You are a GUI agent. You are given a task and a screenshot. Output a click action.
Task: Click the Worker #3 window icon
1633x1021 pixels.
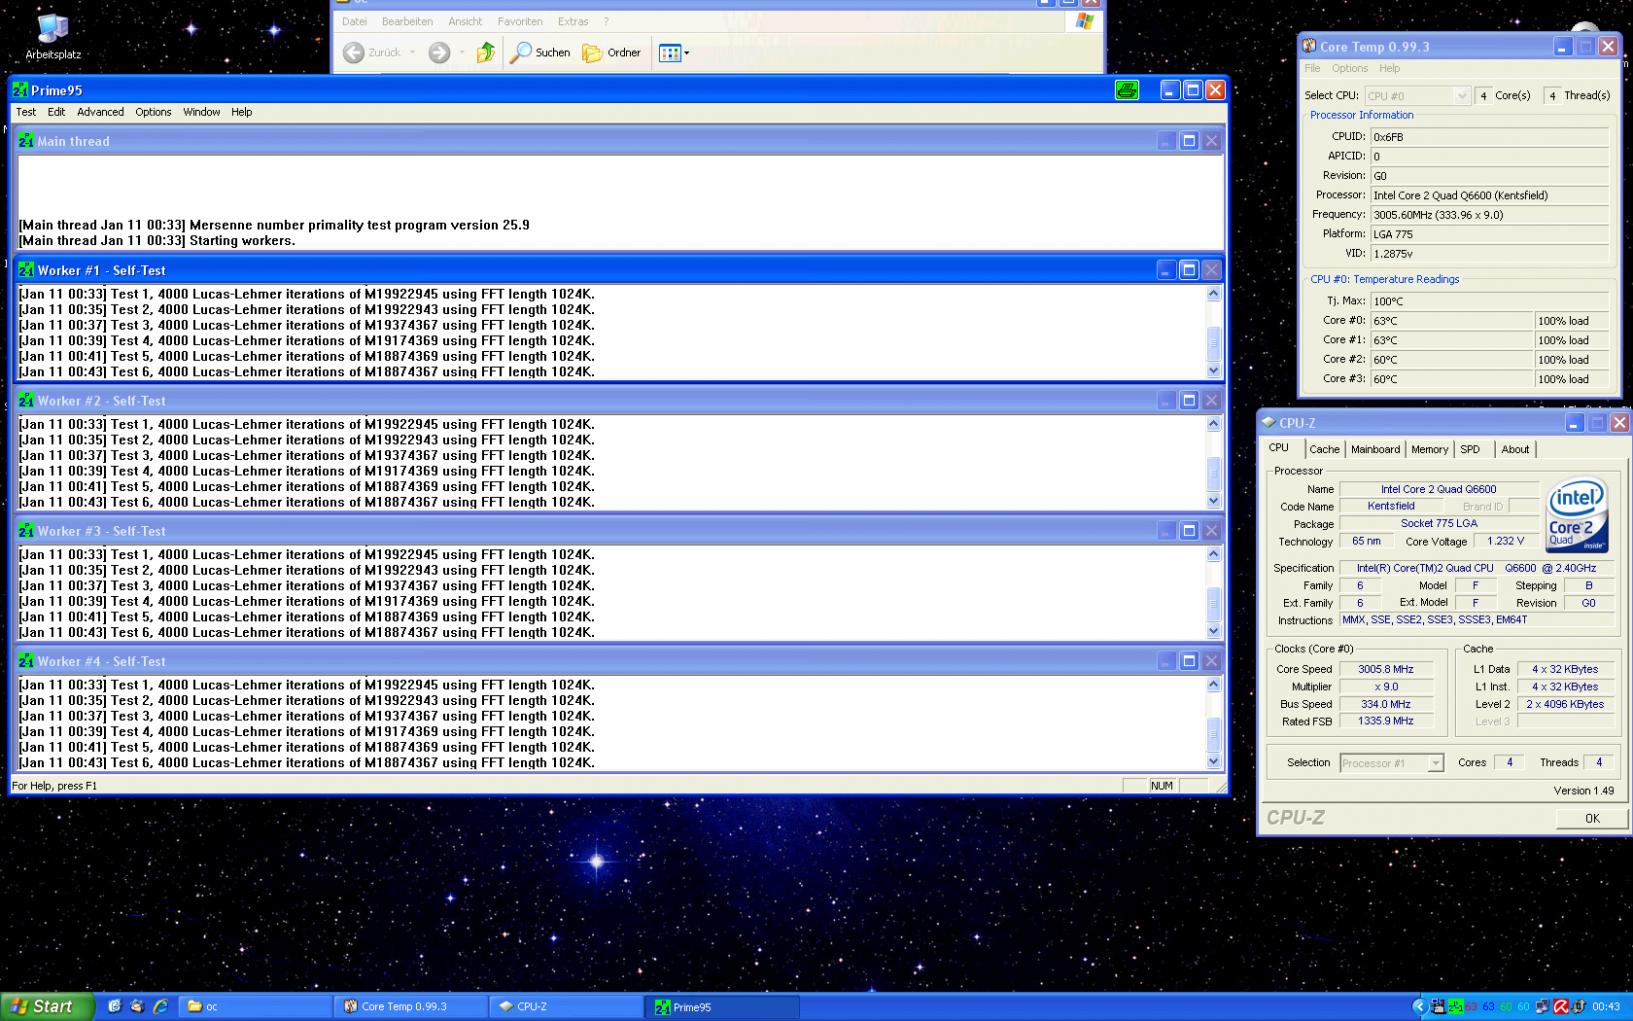point(26,531)
